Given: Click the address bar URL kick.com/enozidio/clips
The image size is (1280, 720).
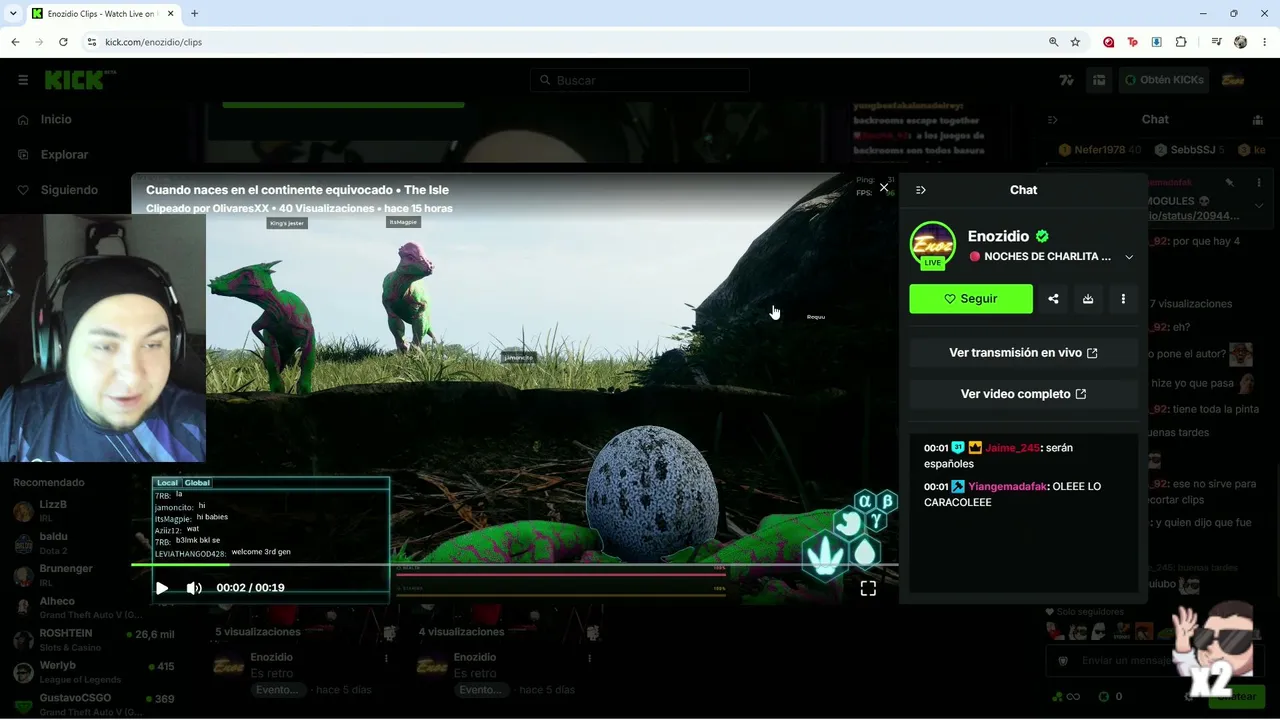Looking at the screenshot, I should point(153,42).
